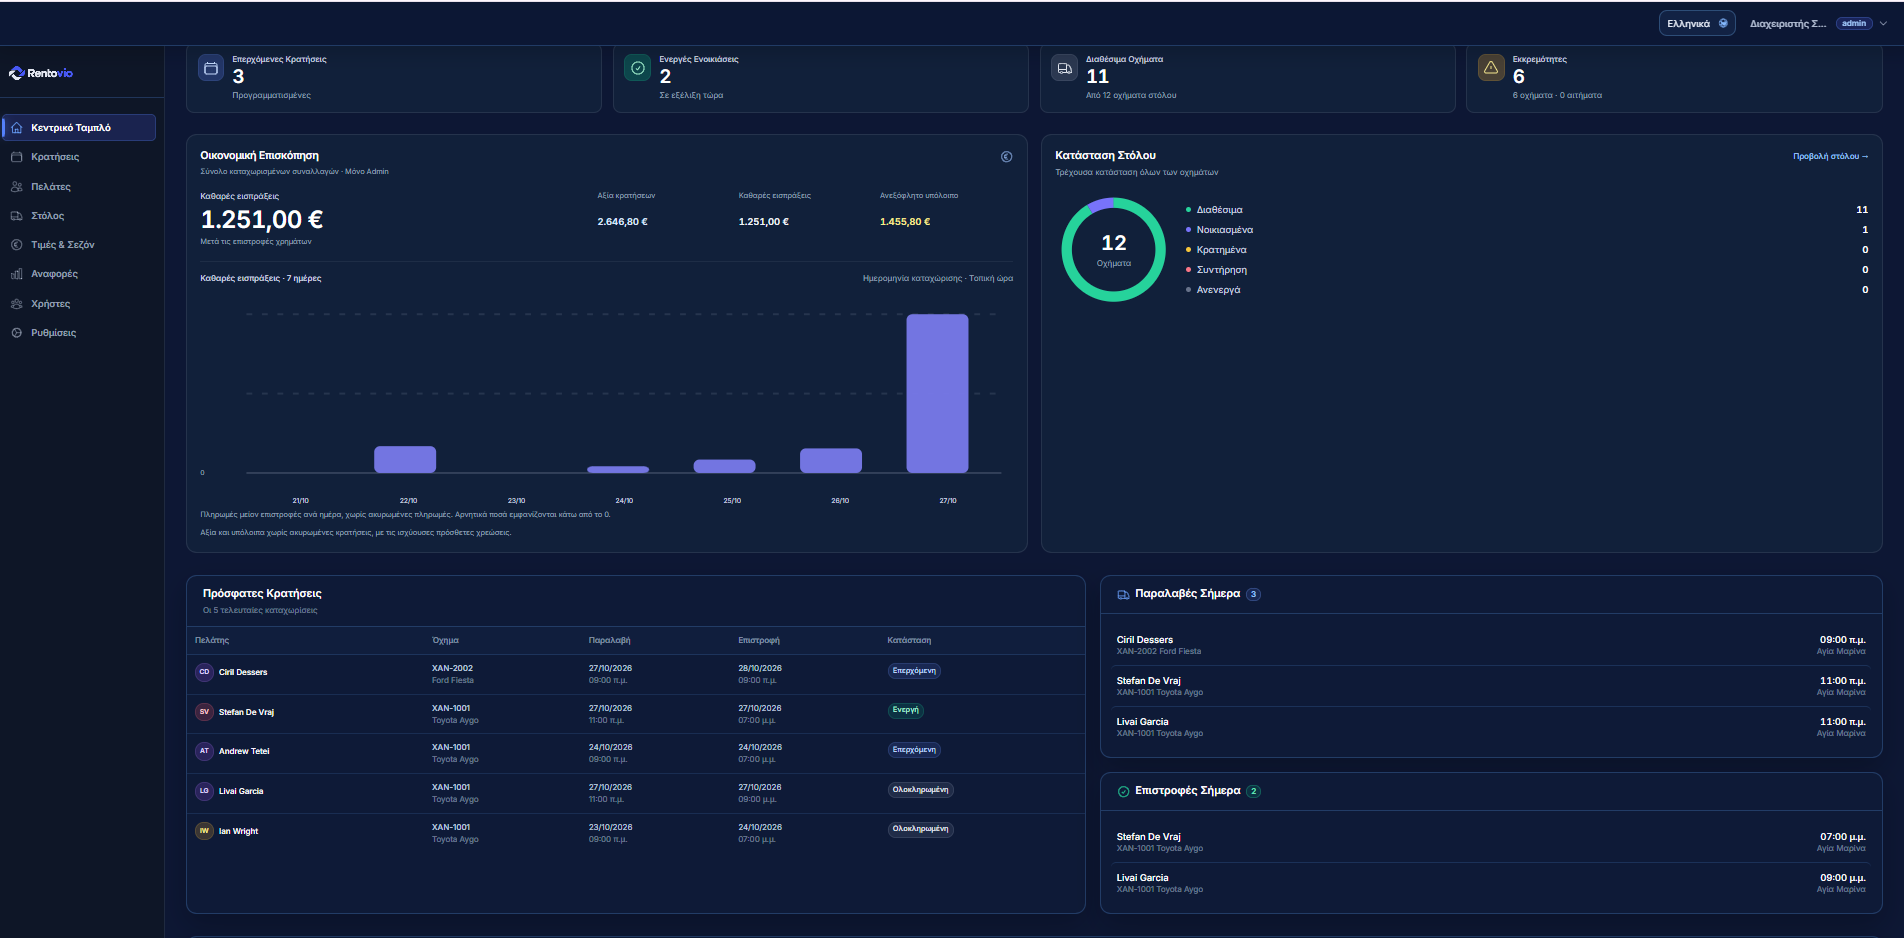
Task: Select the Κεντρικό Ταμπλό menu item
Action: tap(79, 128)
